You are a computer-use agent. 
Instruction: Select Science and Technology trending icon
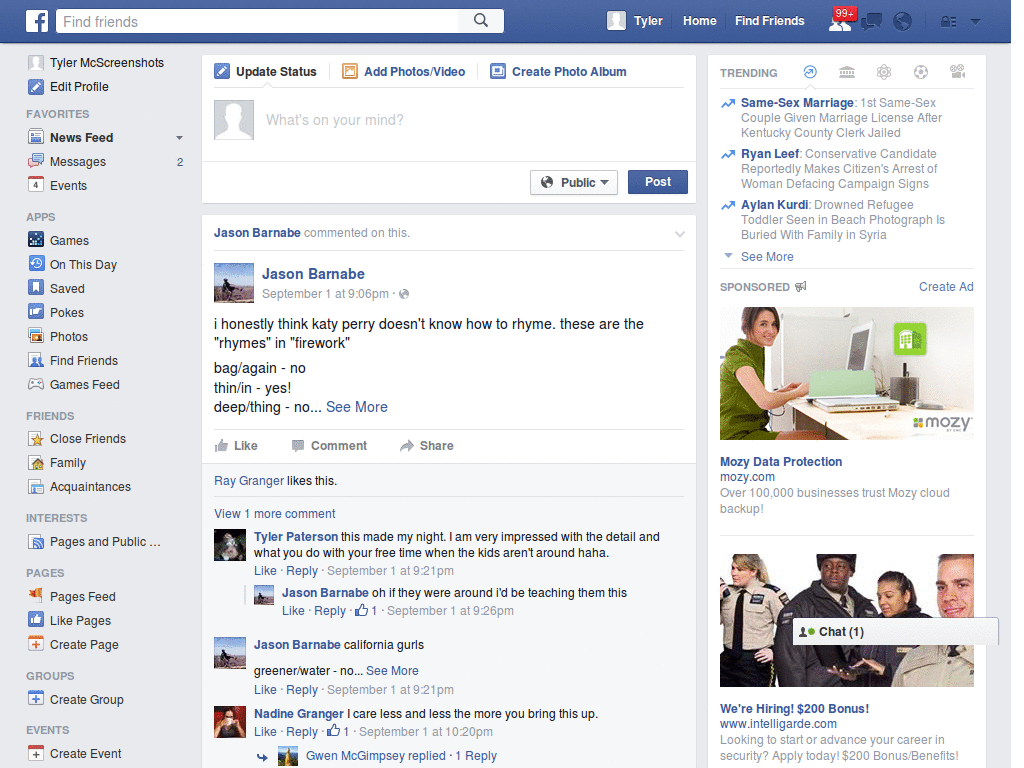click(884, 72)
